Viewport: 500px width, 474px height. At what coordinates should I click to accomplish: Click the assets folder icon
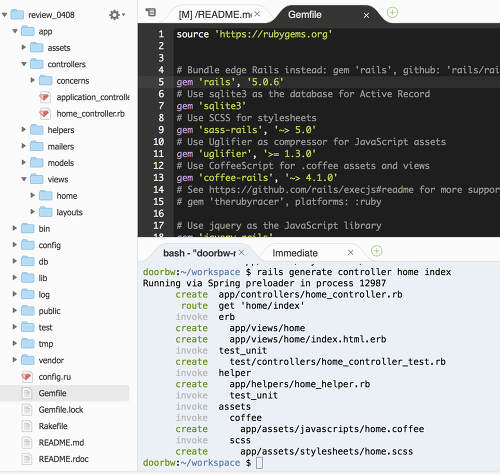(37, 48)
